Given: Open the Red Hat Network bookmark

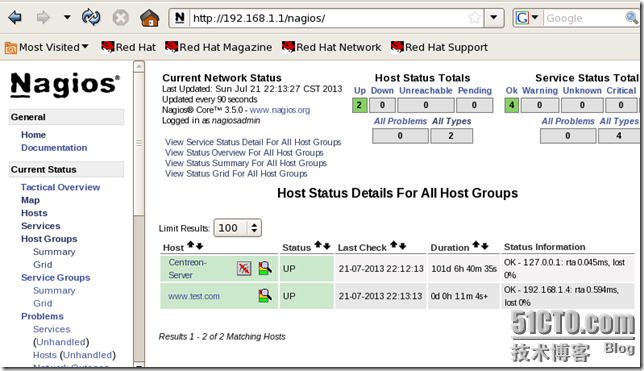Looking at the screenshot, I should [x=331, y=48].
